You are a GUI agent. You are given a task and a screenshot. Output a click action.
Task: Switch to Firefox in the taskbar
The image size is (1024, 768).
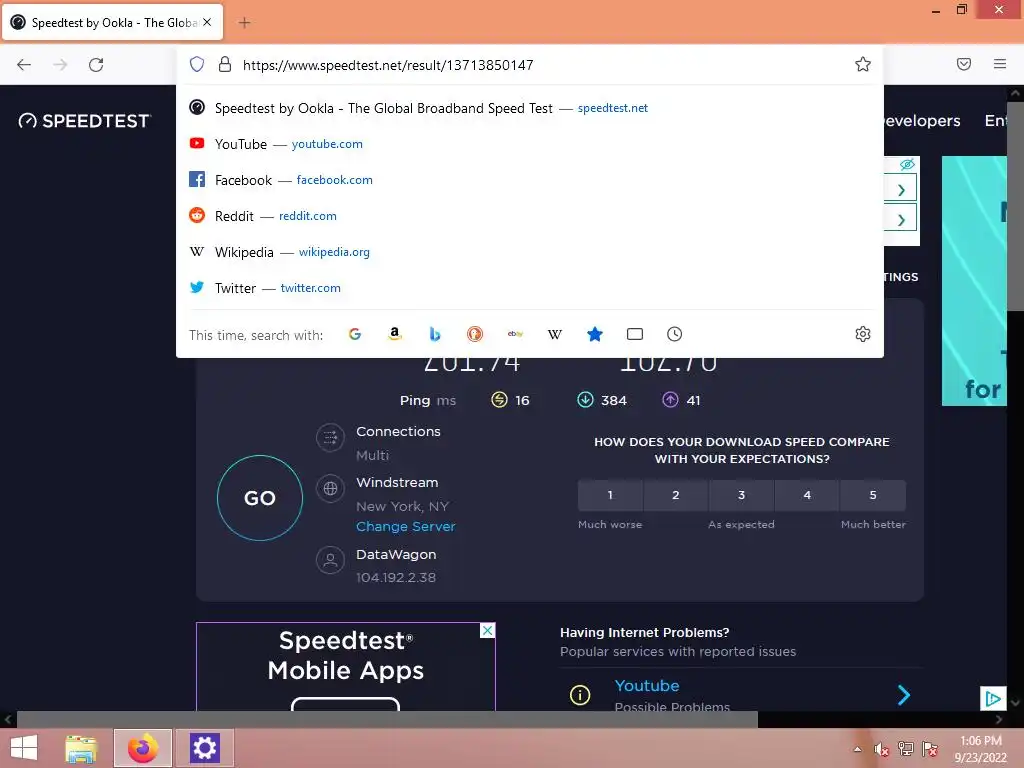142,748
